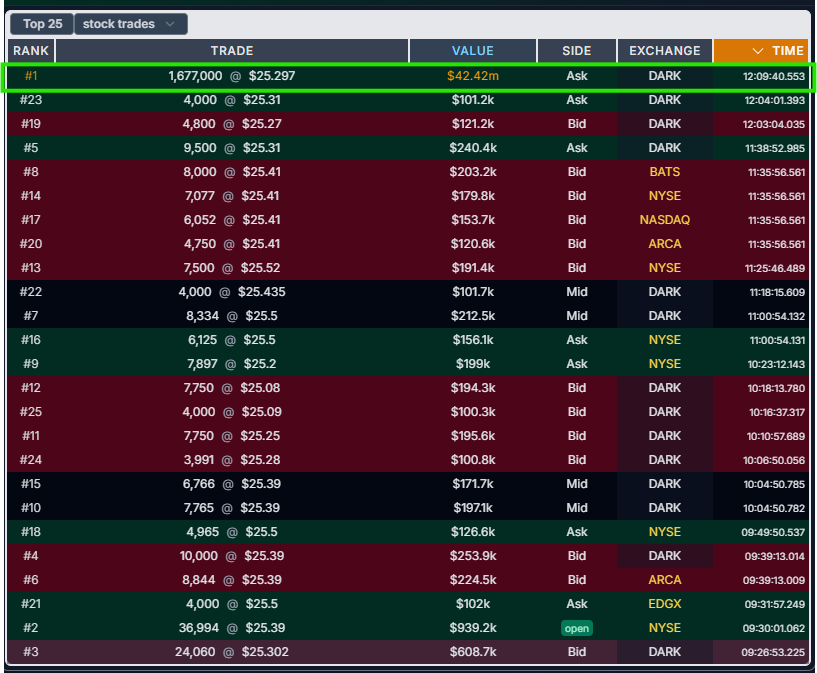Click value $608.7k
Image resolution: width=817 pixels, height=673 pixels.
click(x=473, y=652)
